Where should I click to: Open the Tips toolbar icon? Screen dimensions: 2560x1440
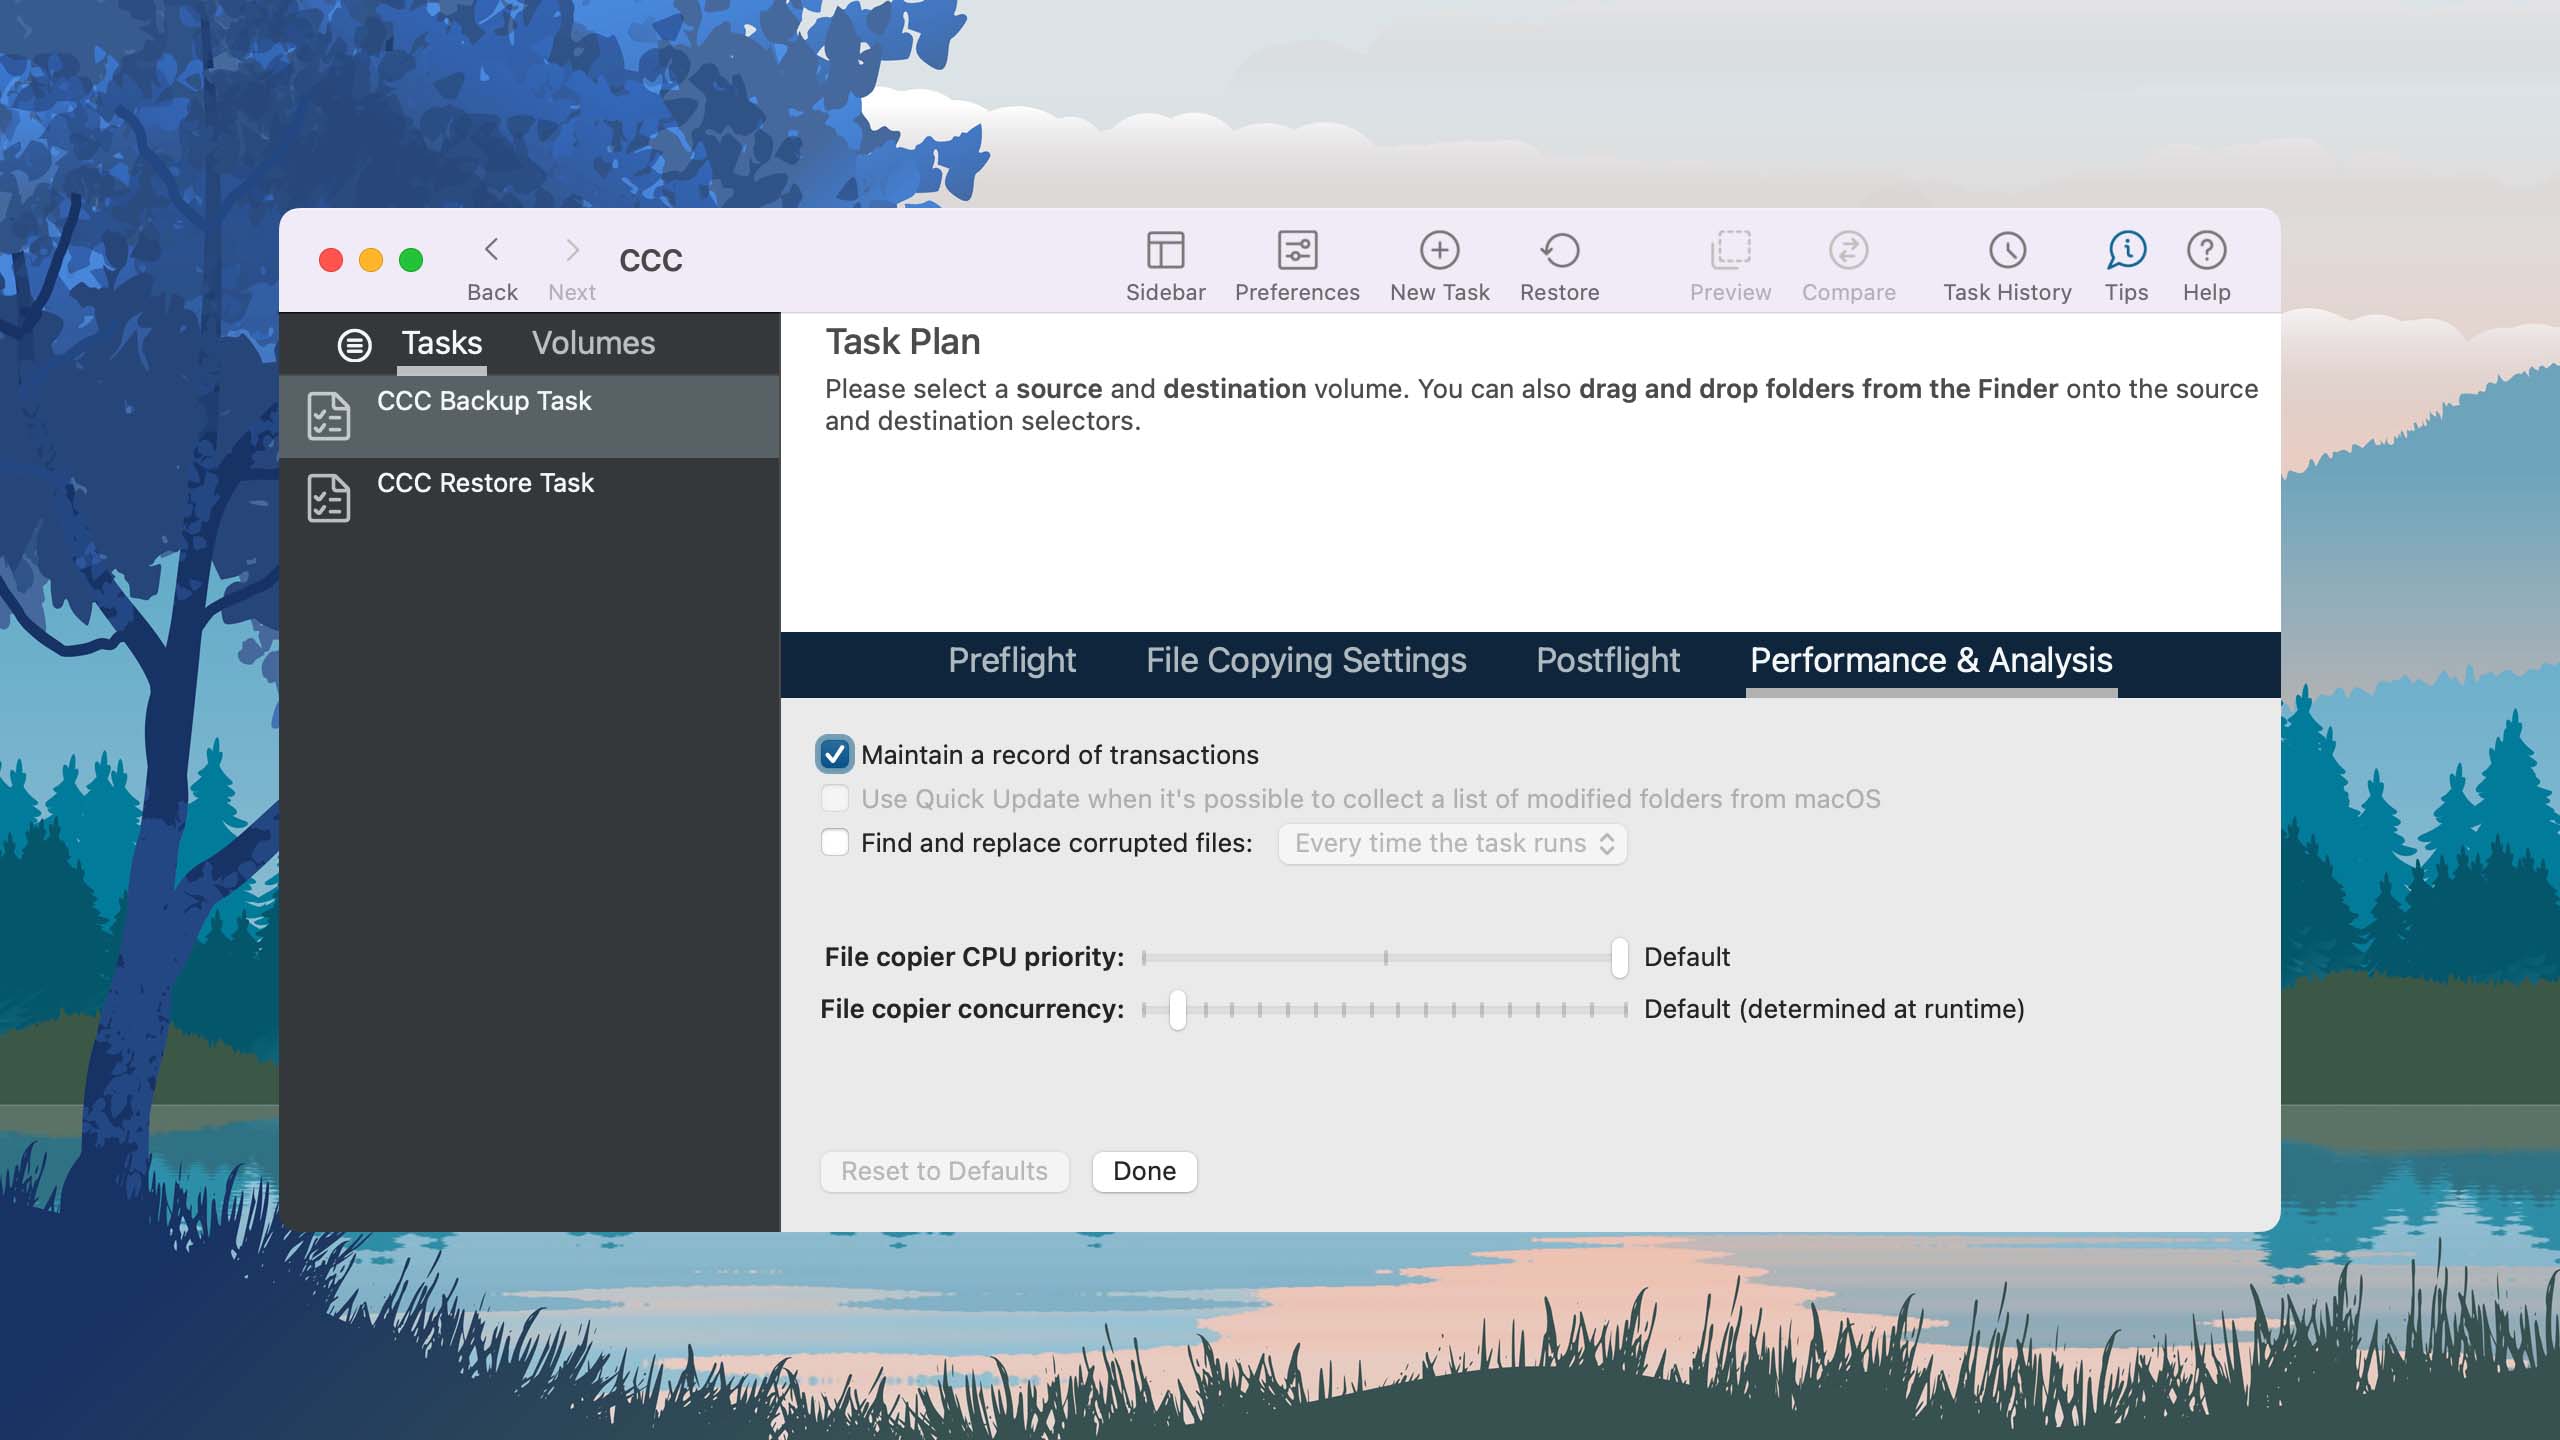pyautogui.click(x=2126, y=250)
